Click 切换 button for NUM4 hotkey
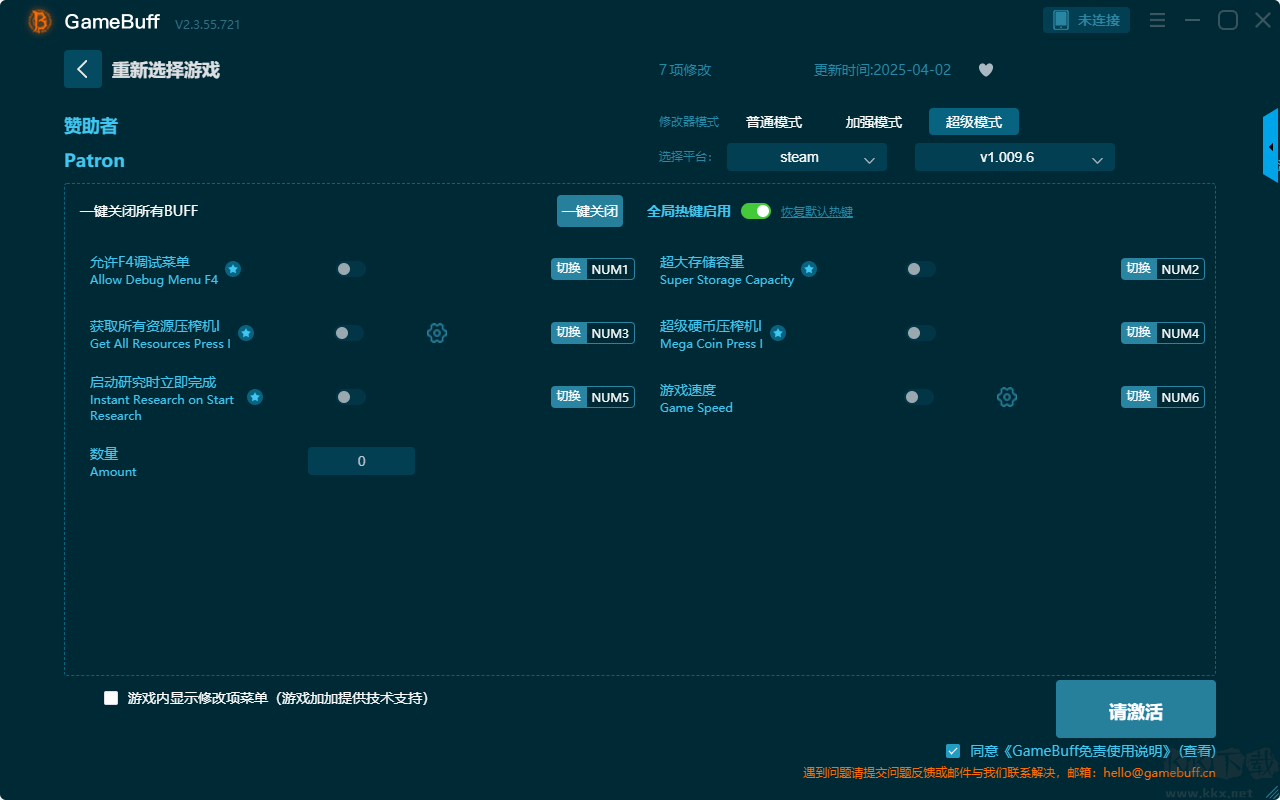Screen dimensions: 1280x800 (x=1138, y=333)
